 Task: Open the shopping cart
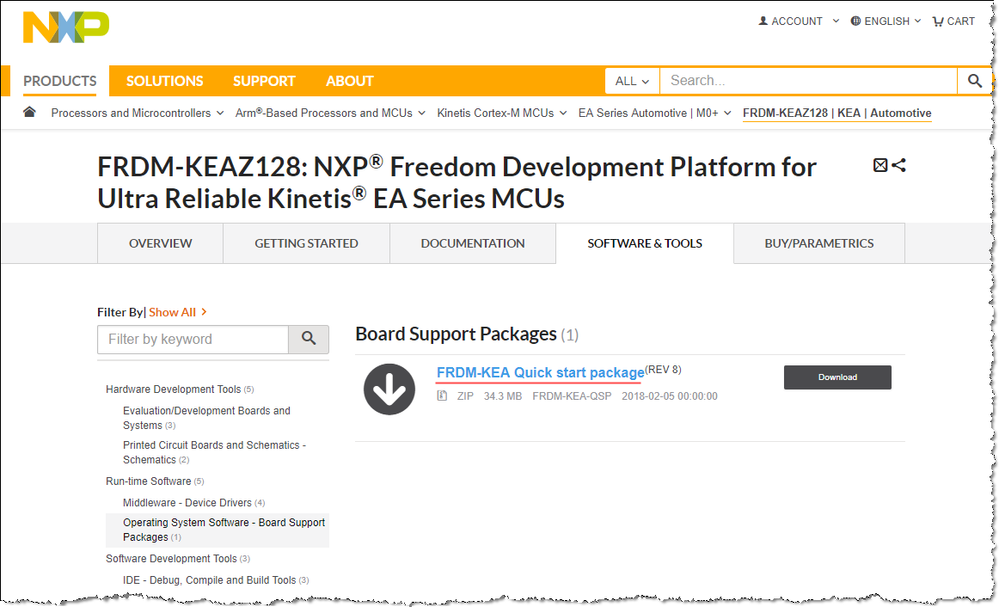(953, 21)
